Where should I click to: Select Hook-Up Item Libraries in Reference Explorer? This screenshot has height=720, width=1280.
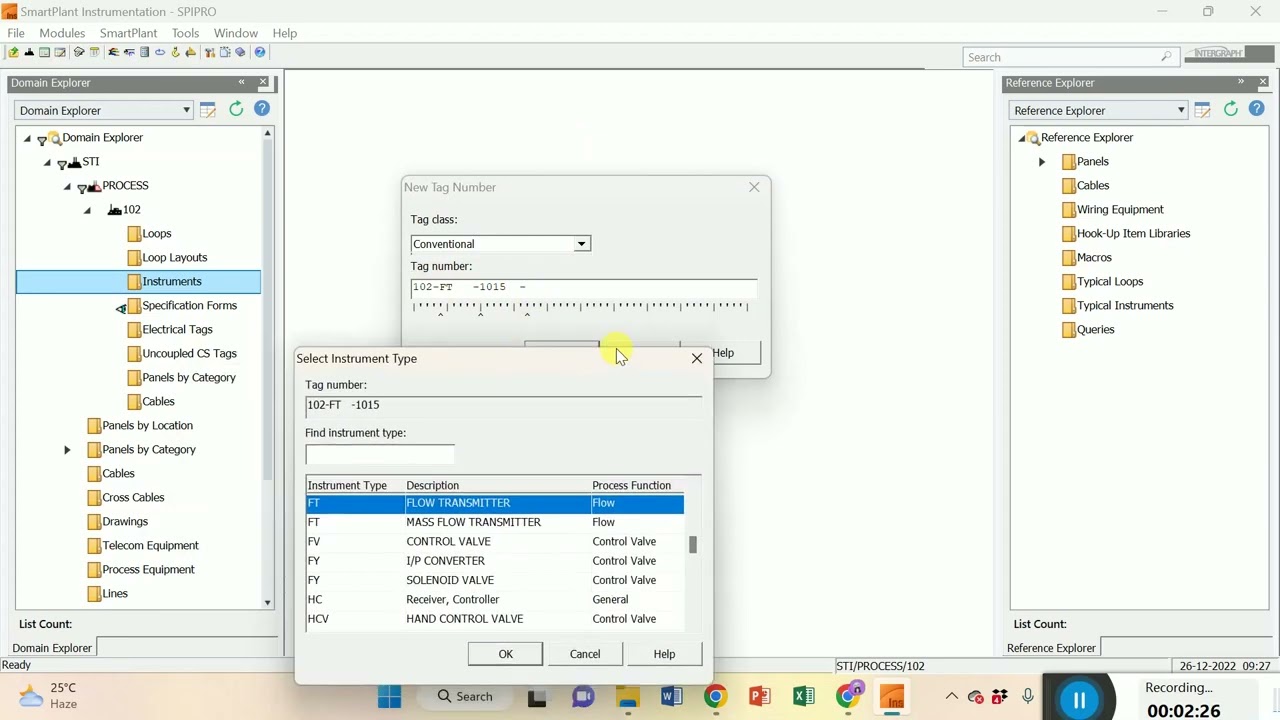pos(1133,234)
